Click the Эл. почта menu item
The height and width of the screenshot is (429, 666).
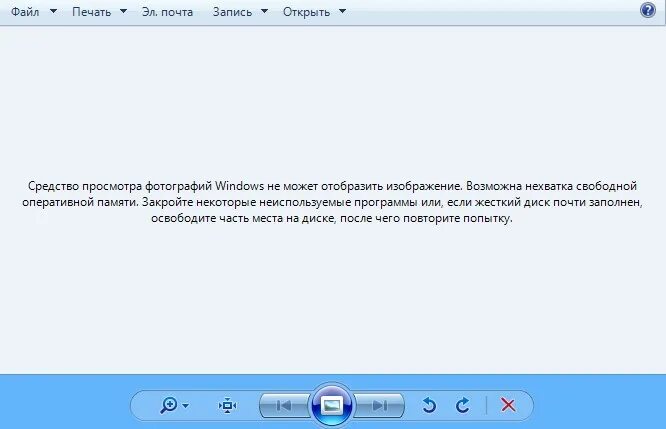[x=167, y=12]
